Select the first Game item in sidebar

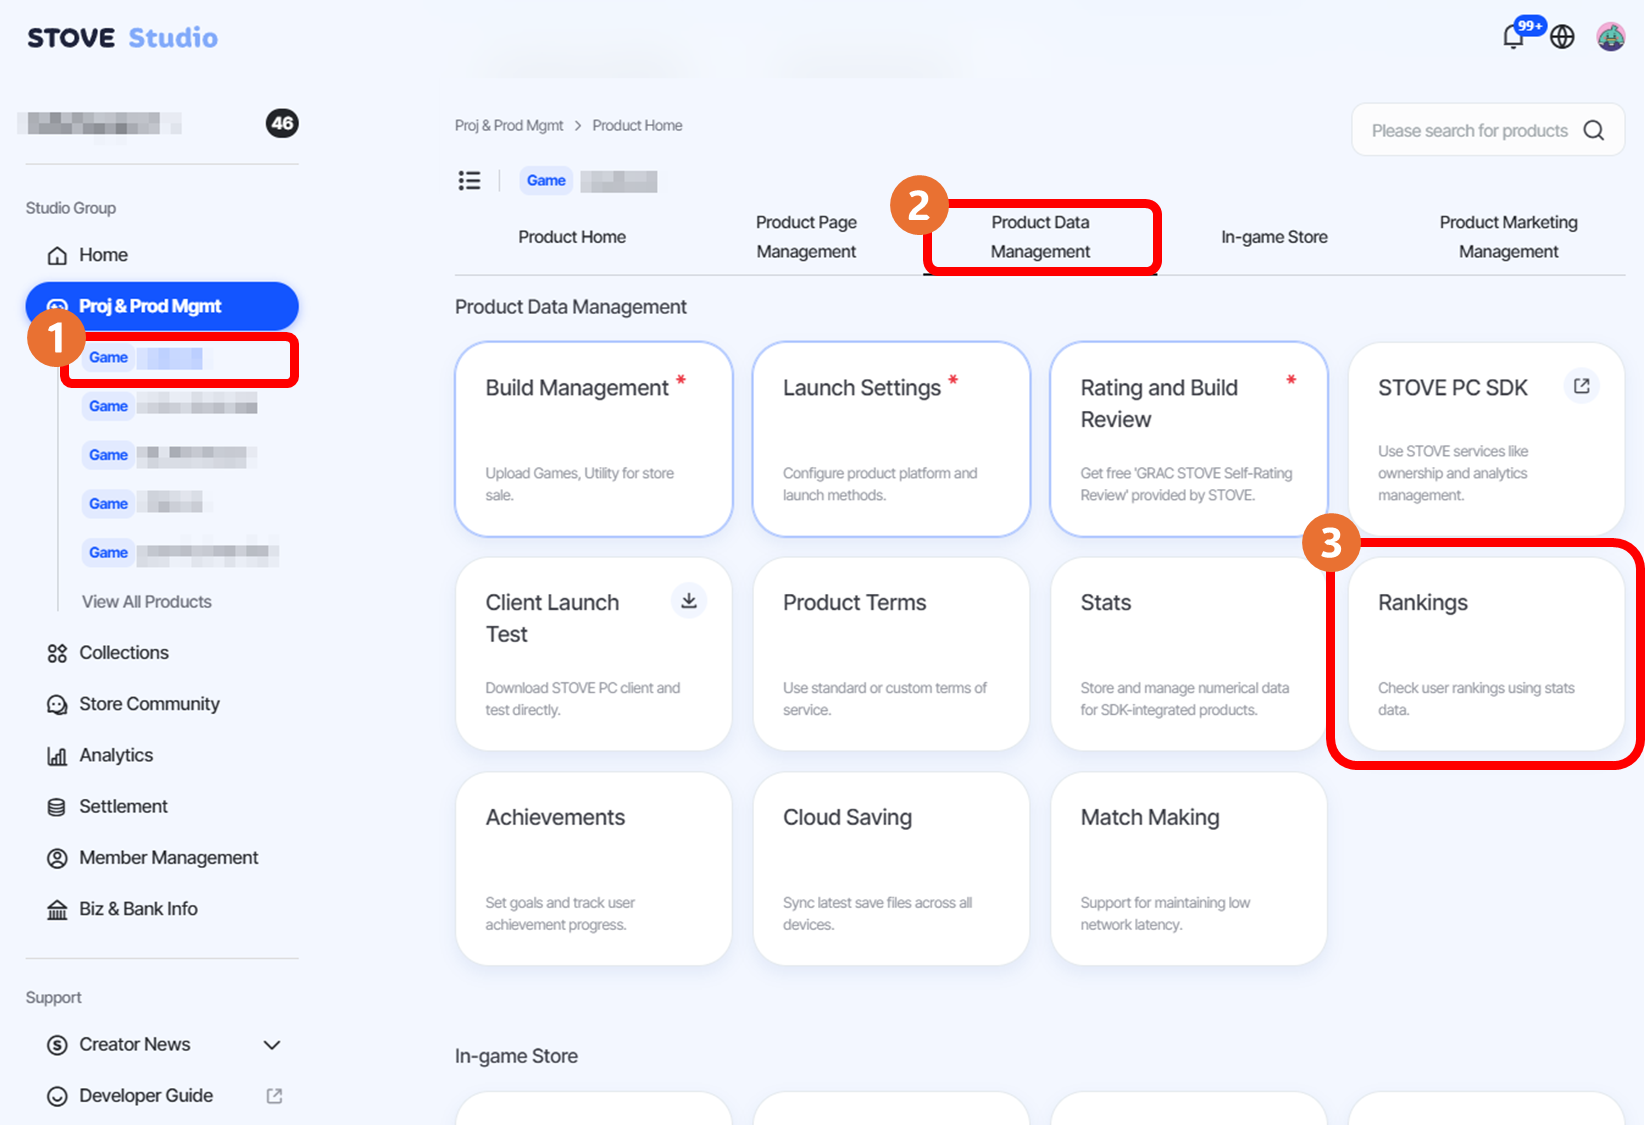coord(180,358)
